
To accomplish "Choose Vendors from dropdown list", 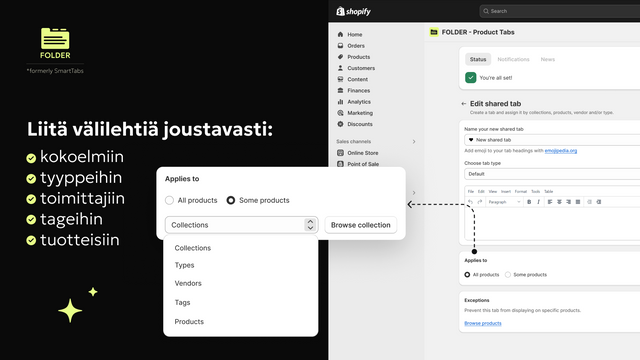I will click(x=188, y=283).
